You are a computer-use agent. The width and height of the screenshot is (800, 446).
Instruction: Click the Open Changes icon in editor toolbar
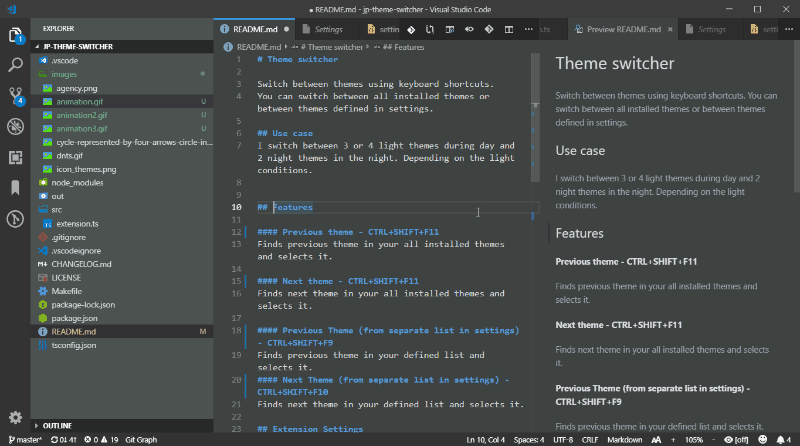point(430,30)
